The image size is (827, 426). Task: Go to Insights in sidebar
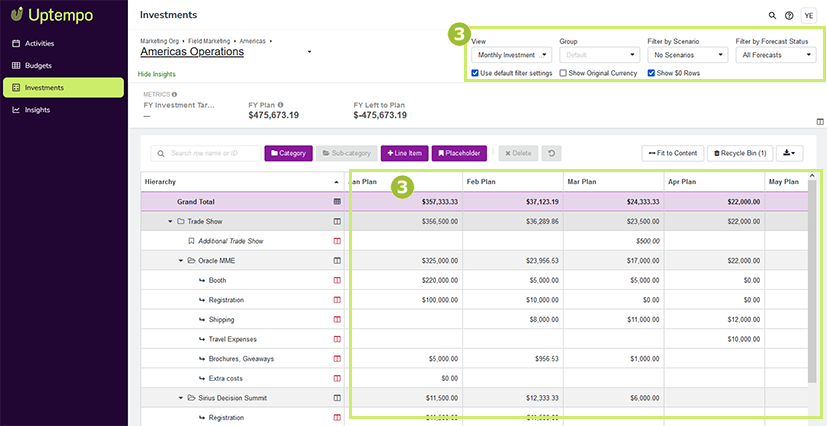coord(63,110)
